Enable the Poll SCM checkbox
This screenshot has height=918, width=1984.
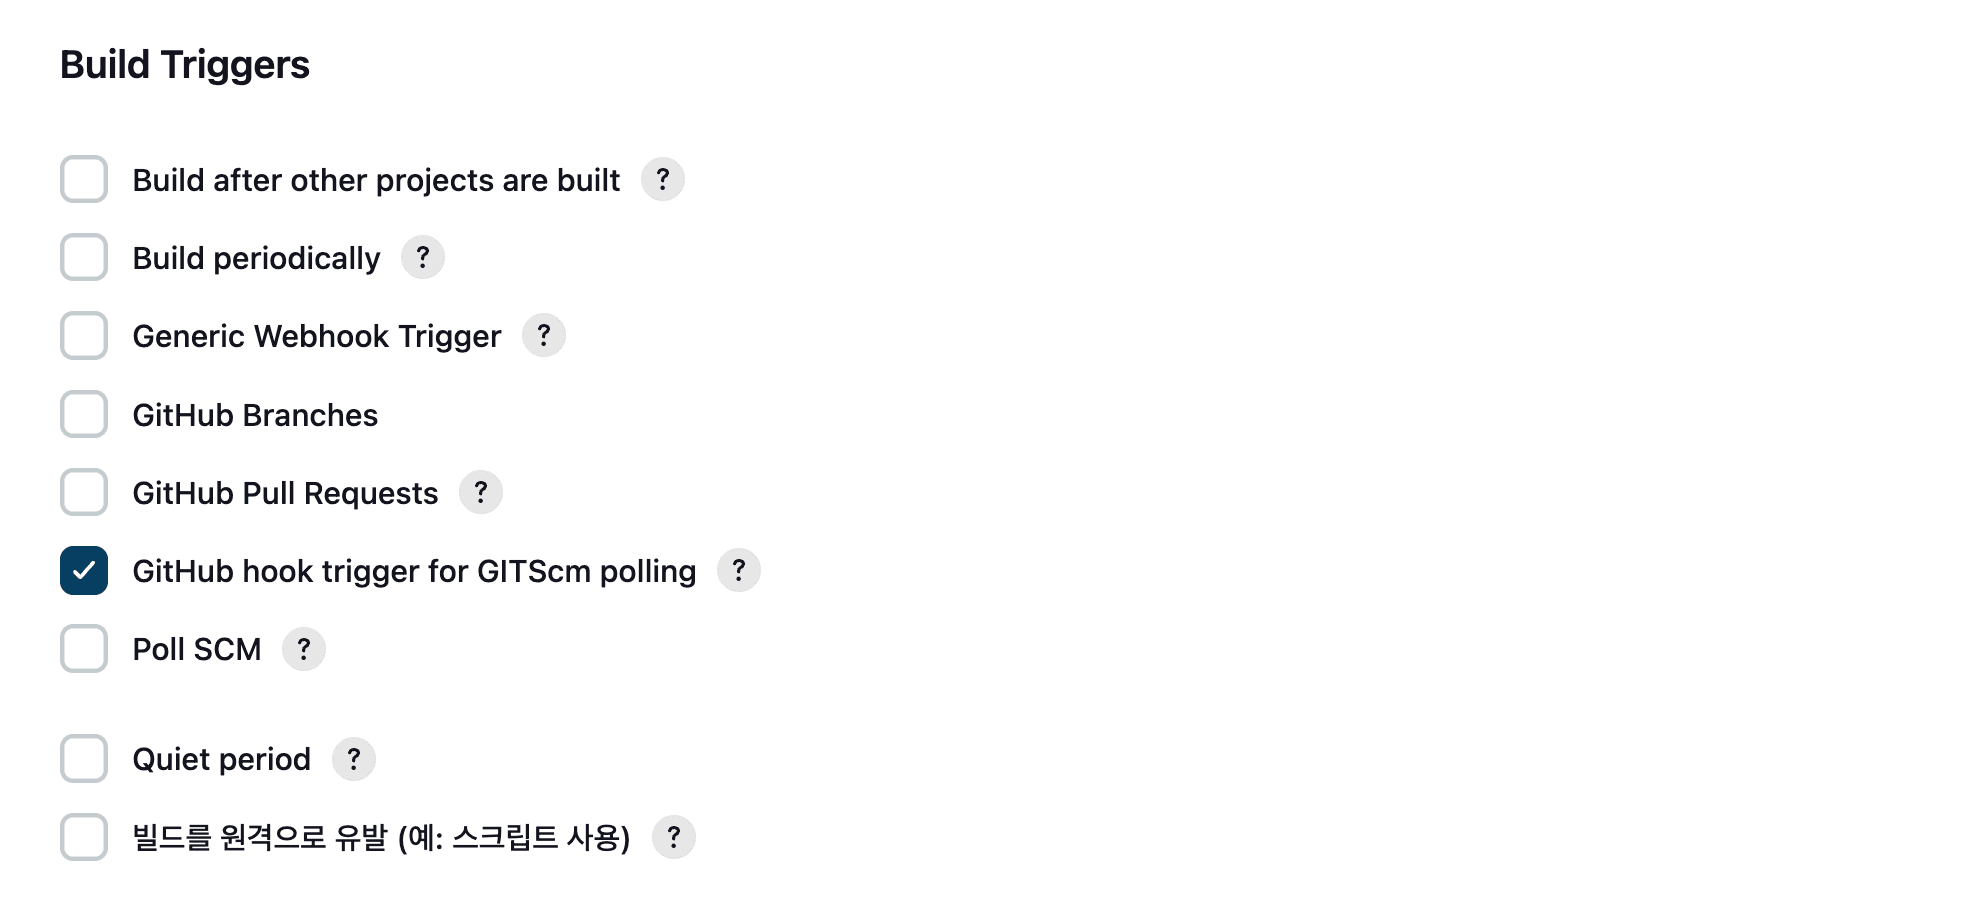(x=84, y=649)
